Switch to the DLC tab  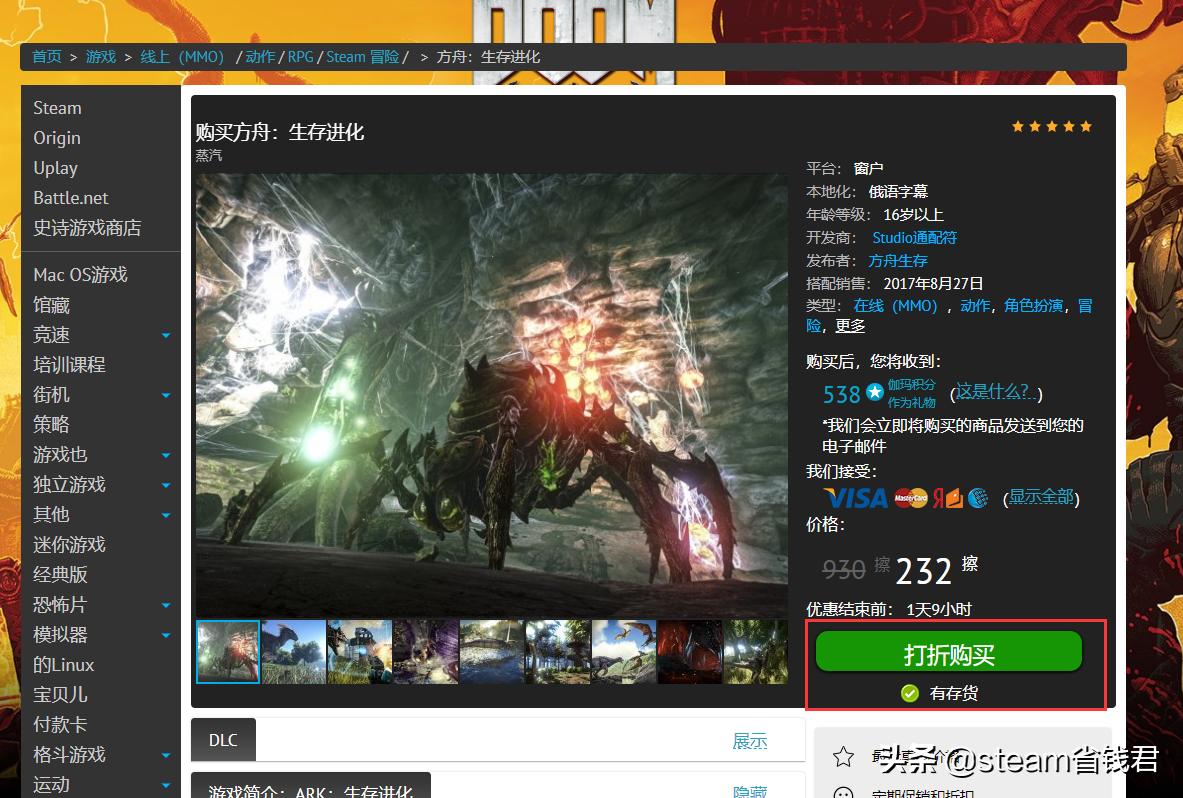pyautogui.click(x=222, y=739)
